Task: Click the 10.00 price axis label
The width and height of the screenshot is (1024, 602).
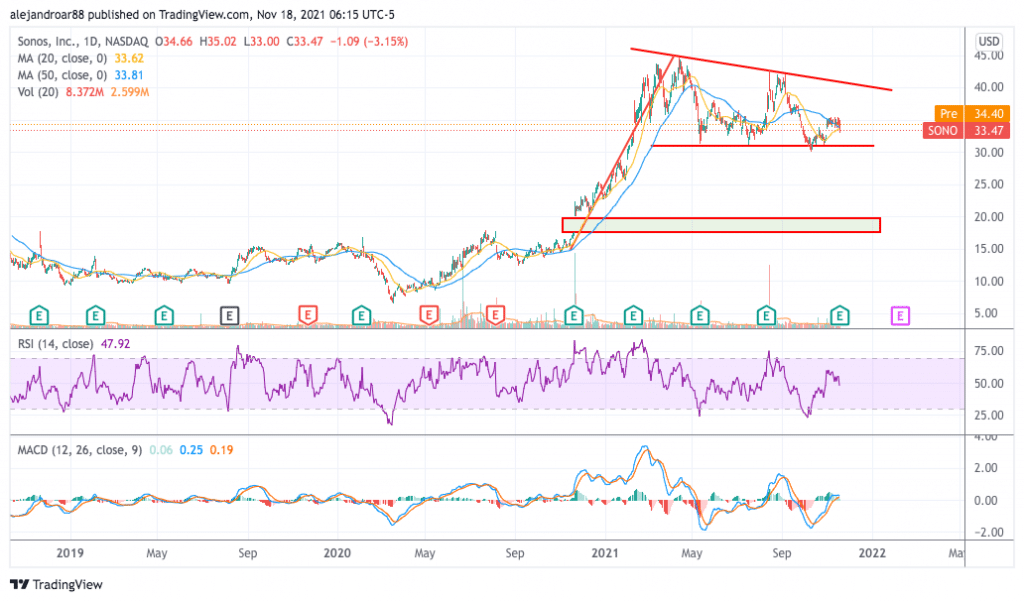Action: [x=989, y=281]
